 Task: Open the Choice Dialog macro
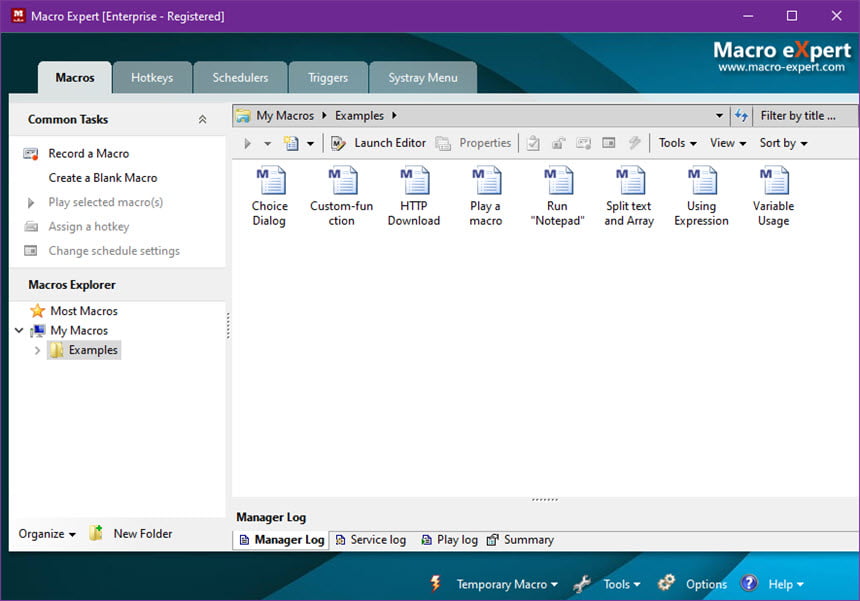tap(269, 196)
